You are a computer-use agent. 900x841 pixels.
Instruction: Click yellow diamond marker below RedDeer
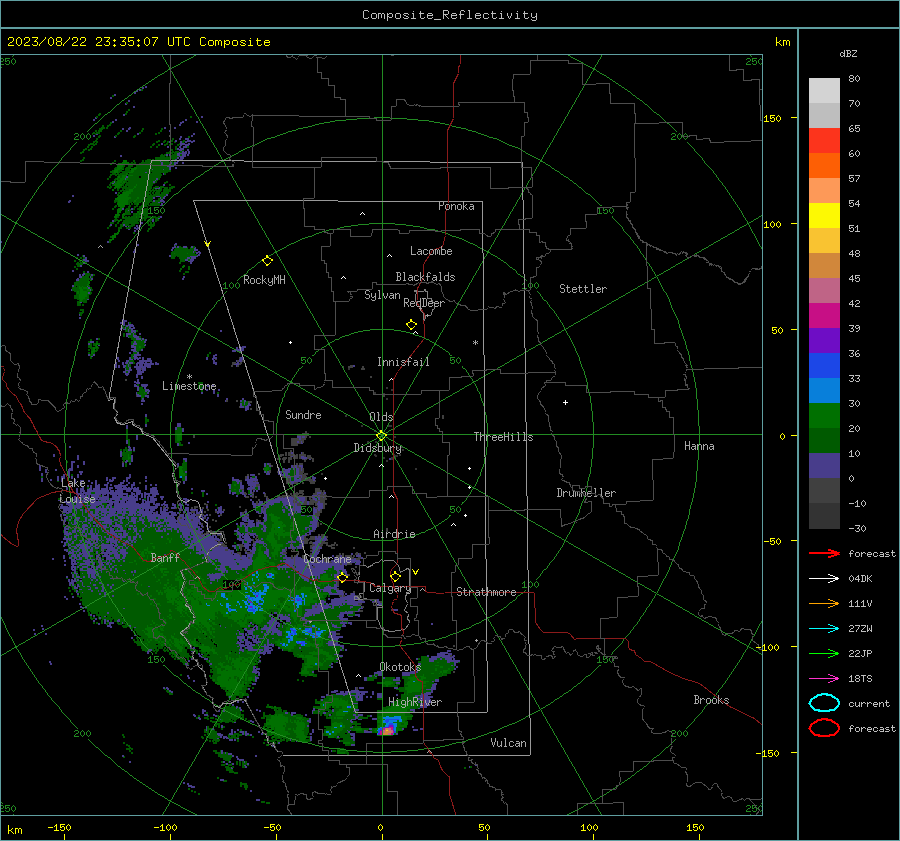tap(412, 325)
